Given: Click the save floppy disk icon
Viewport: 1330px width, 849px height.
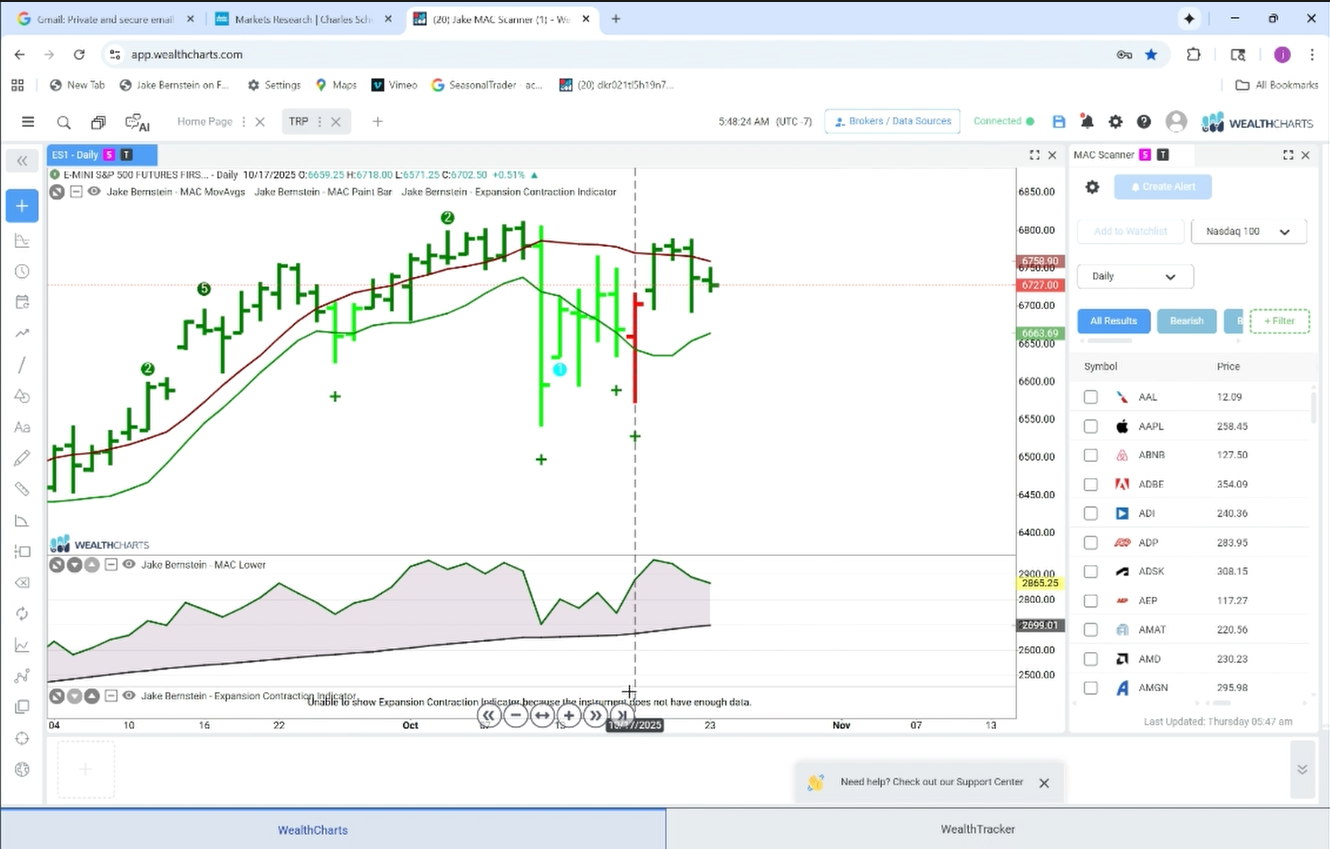Looking at the screenshot, I should tap(1059, 121).
